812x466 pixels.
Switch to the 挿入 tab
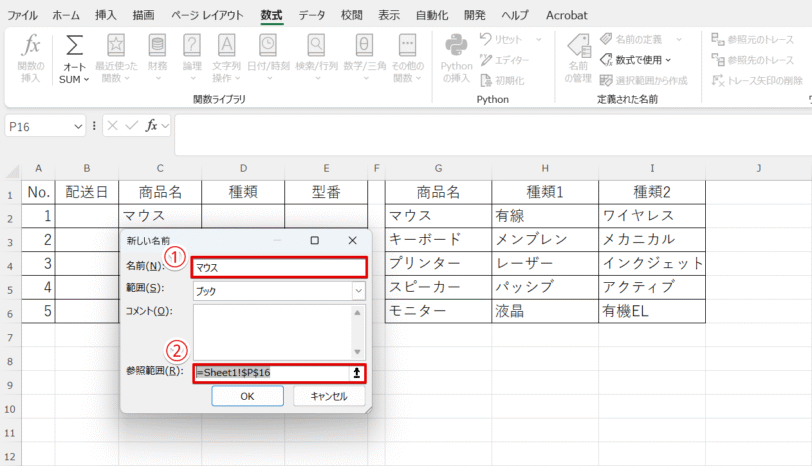106,15
